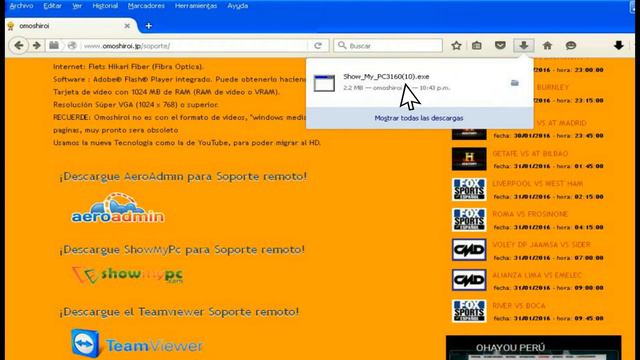The width and height of the screenshot is (640, 360).
Task: Open the Marcadores menu
Action: tap(146, 6)
